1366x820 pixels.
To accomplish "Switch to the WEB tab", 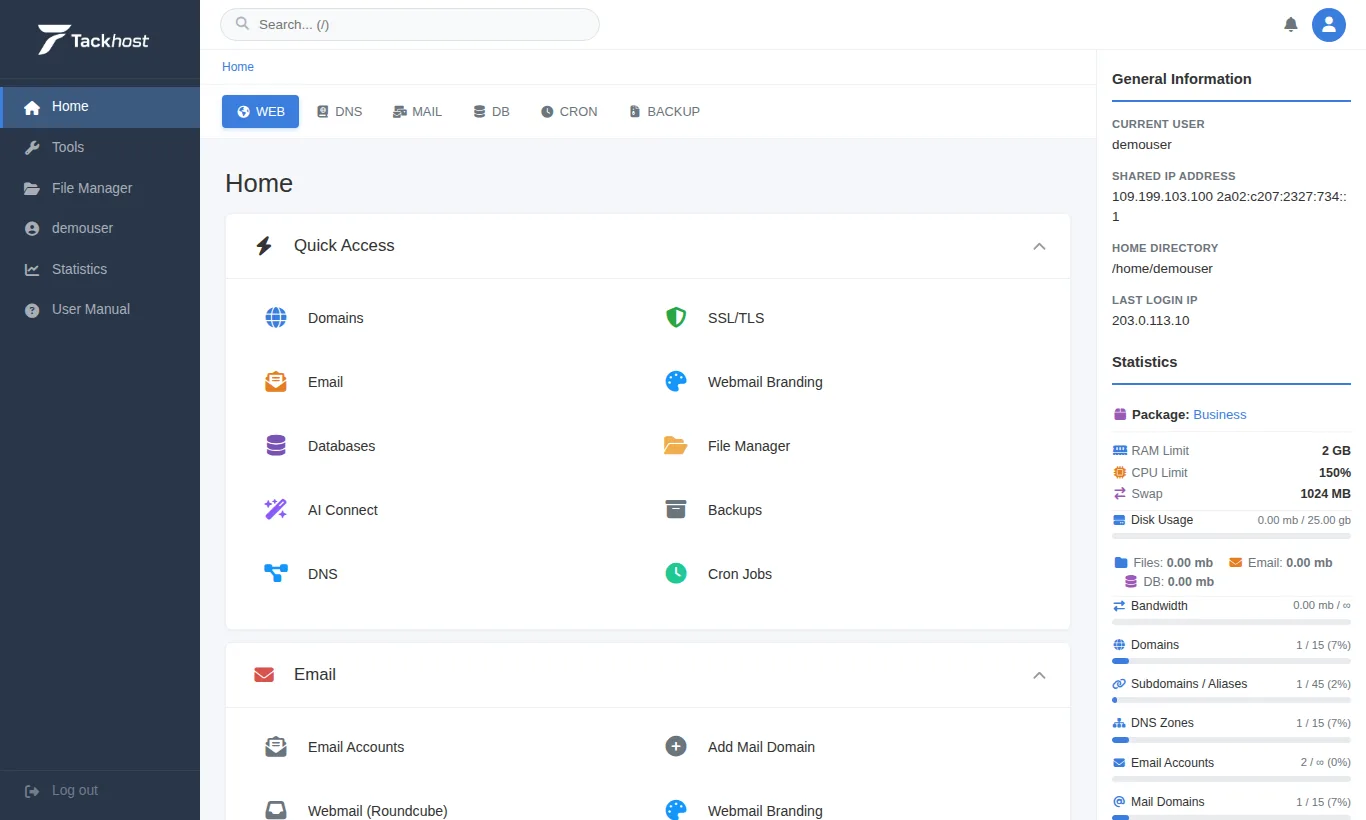I will [260, 112].
